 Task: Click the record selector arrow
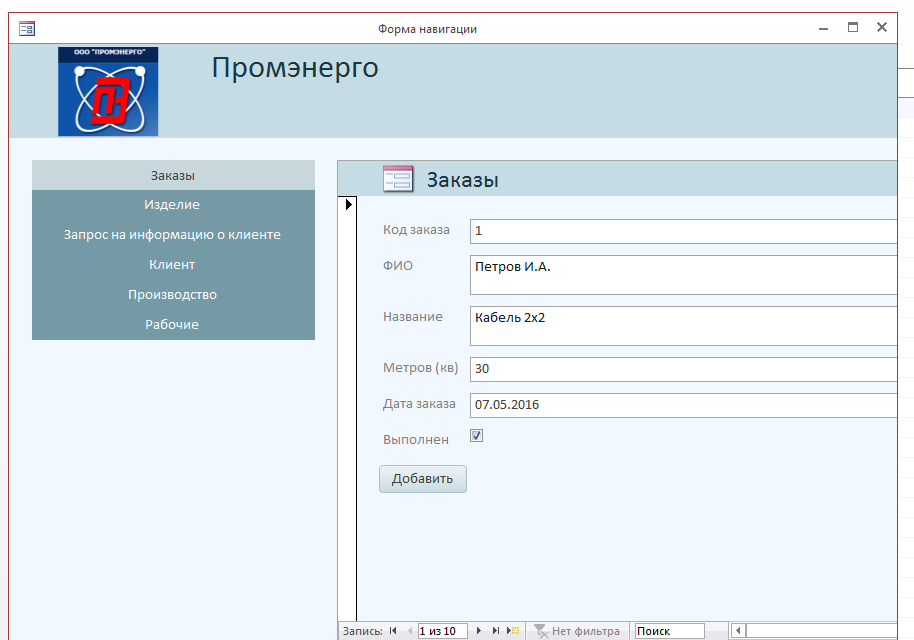pyautogui.click(x=348, y=205)
